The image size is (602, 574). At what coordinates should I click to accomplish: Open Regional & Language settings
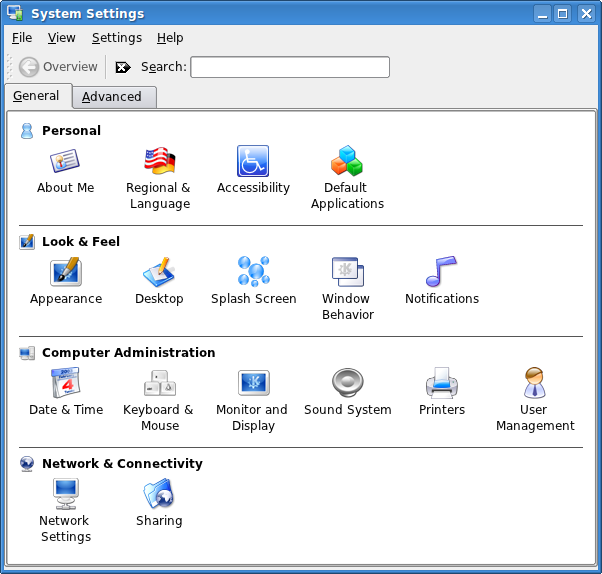159,178
